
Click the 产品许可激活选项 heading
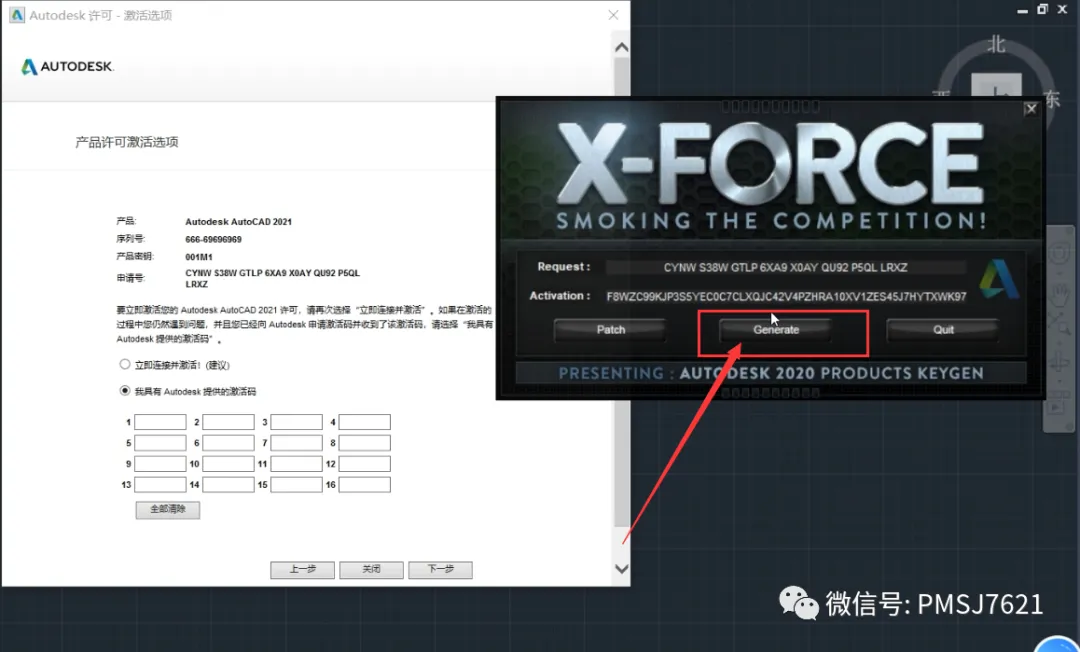[x=127, y=142]
